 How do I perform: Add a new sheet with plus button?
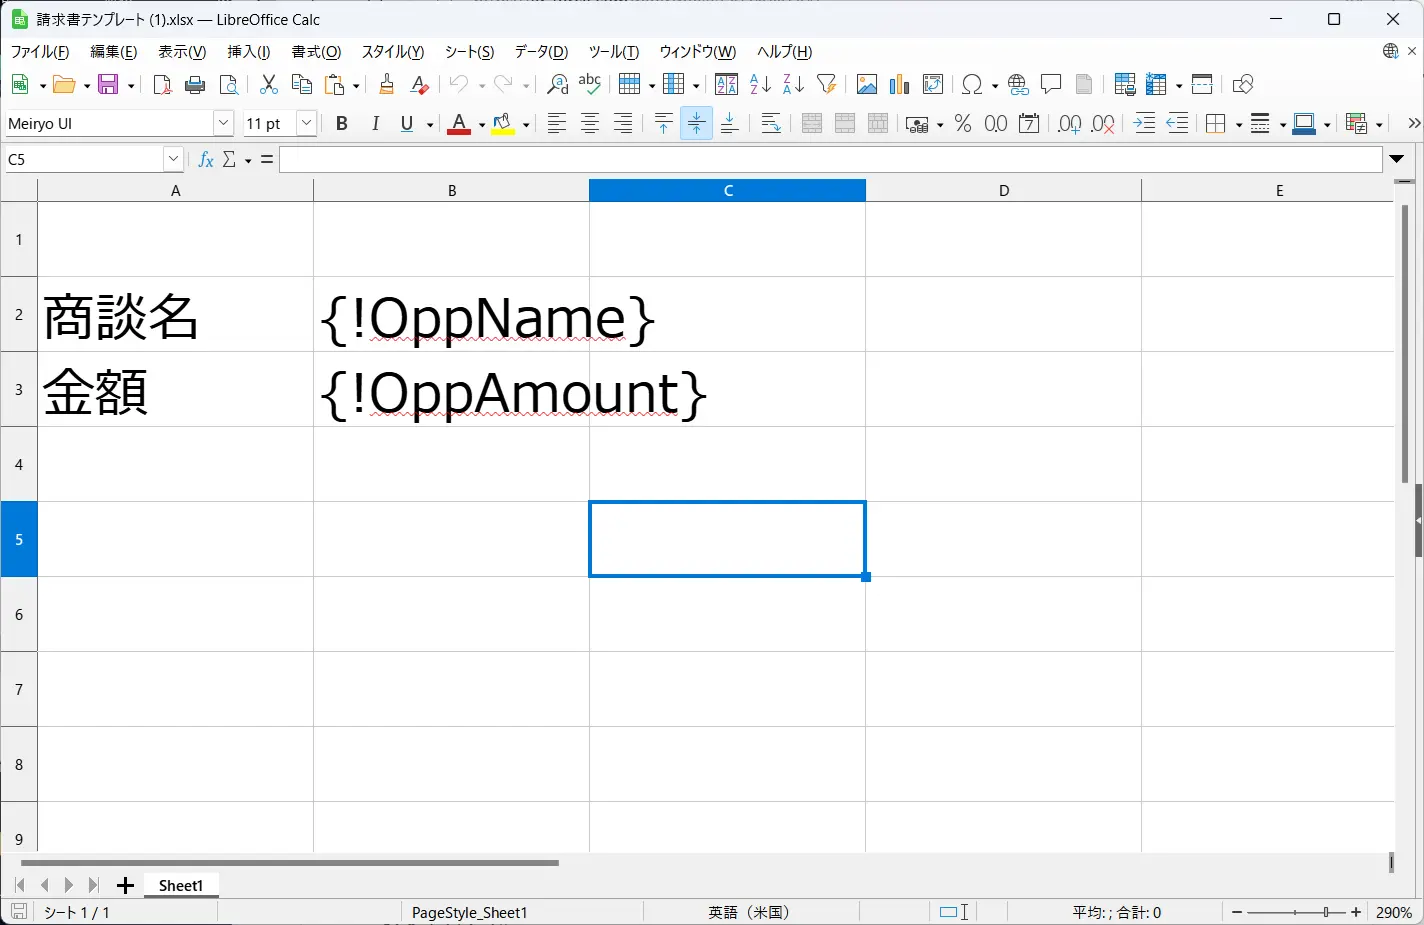[125, 886]
